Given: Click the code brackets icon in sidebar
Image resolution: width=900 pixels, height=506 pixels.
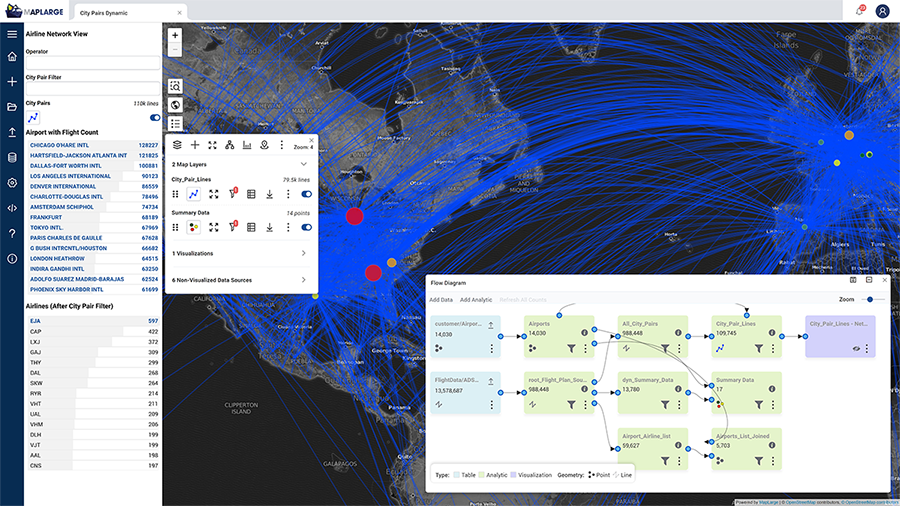Looking at the screenshot, I should 12,208.
